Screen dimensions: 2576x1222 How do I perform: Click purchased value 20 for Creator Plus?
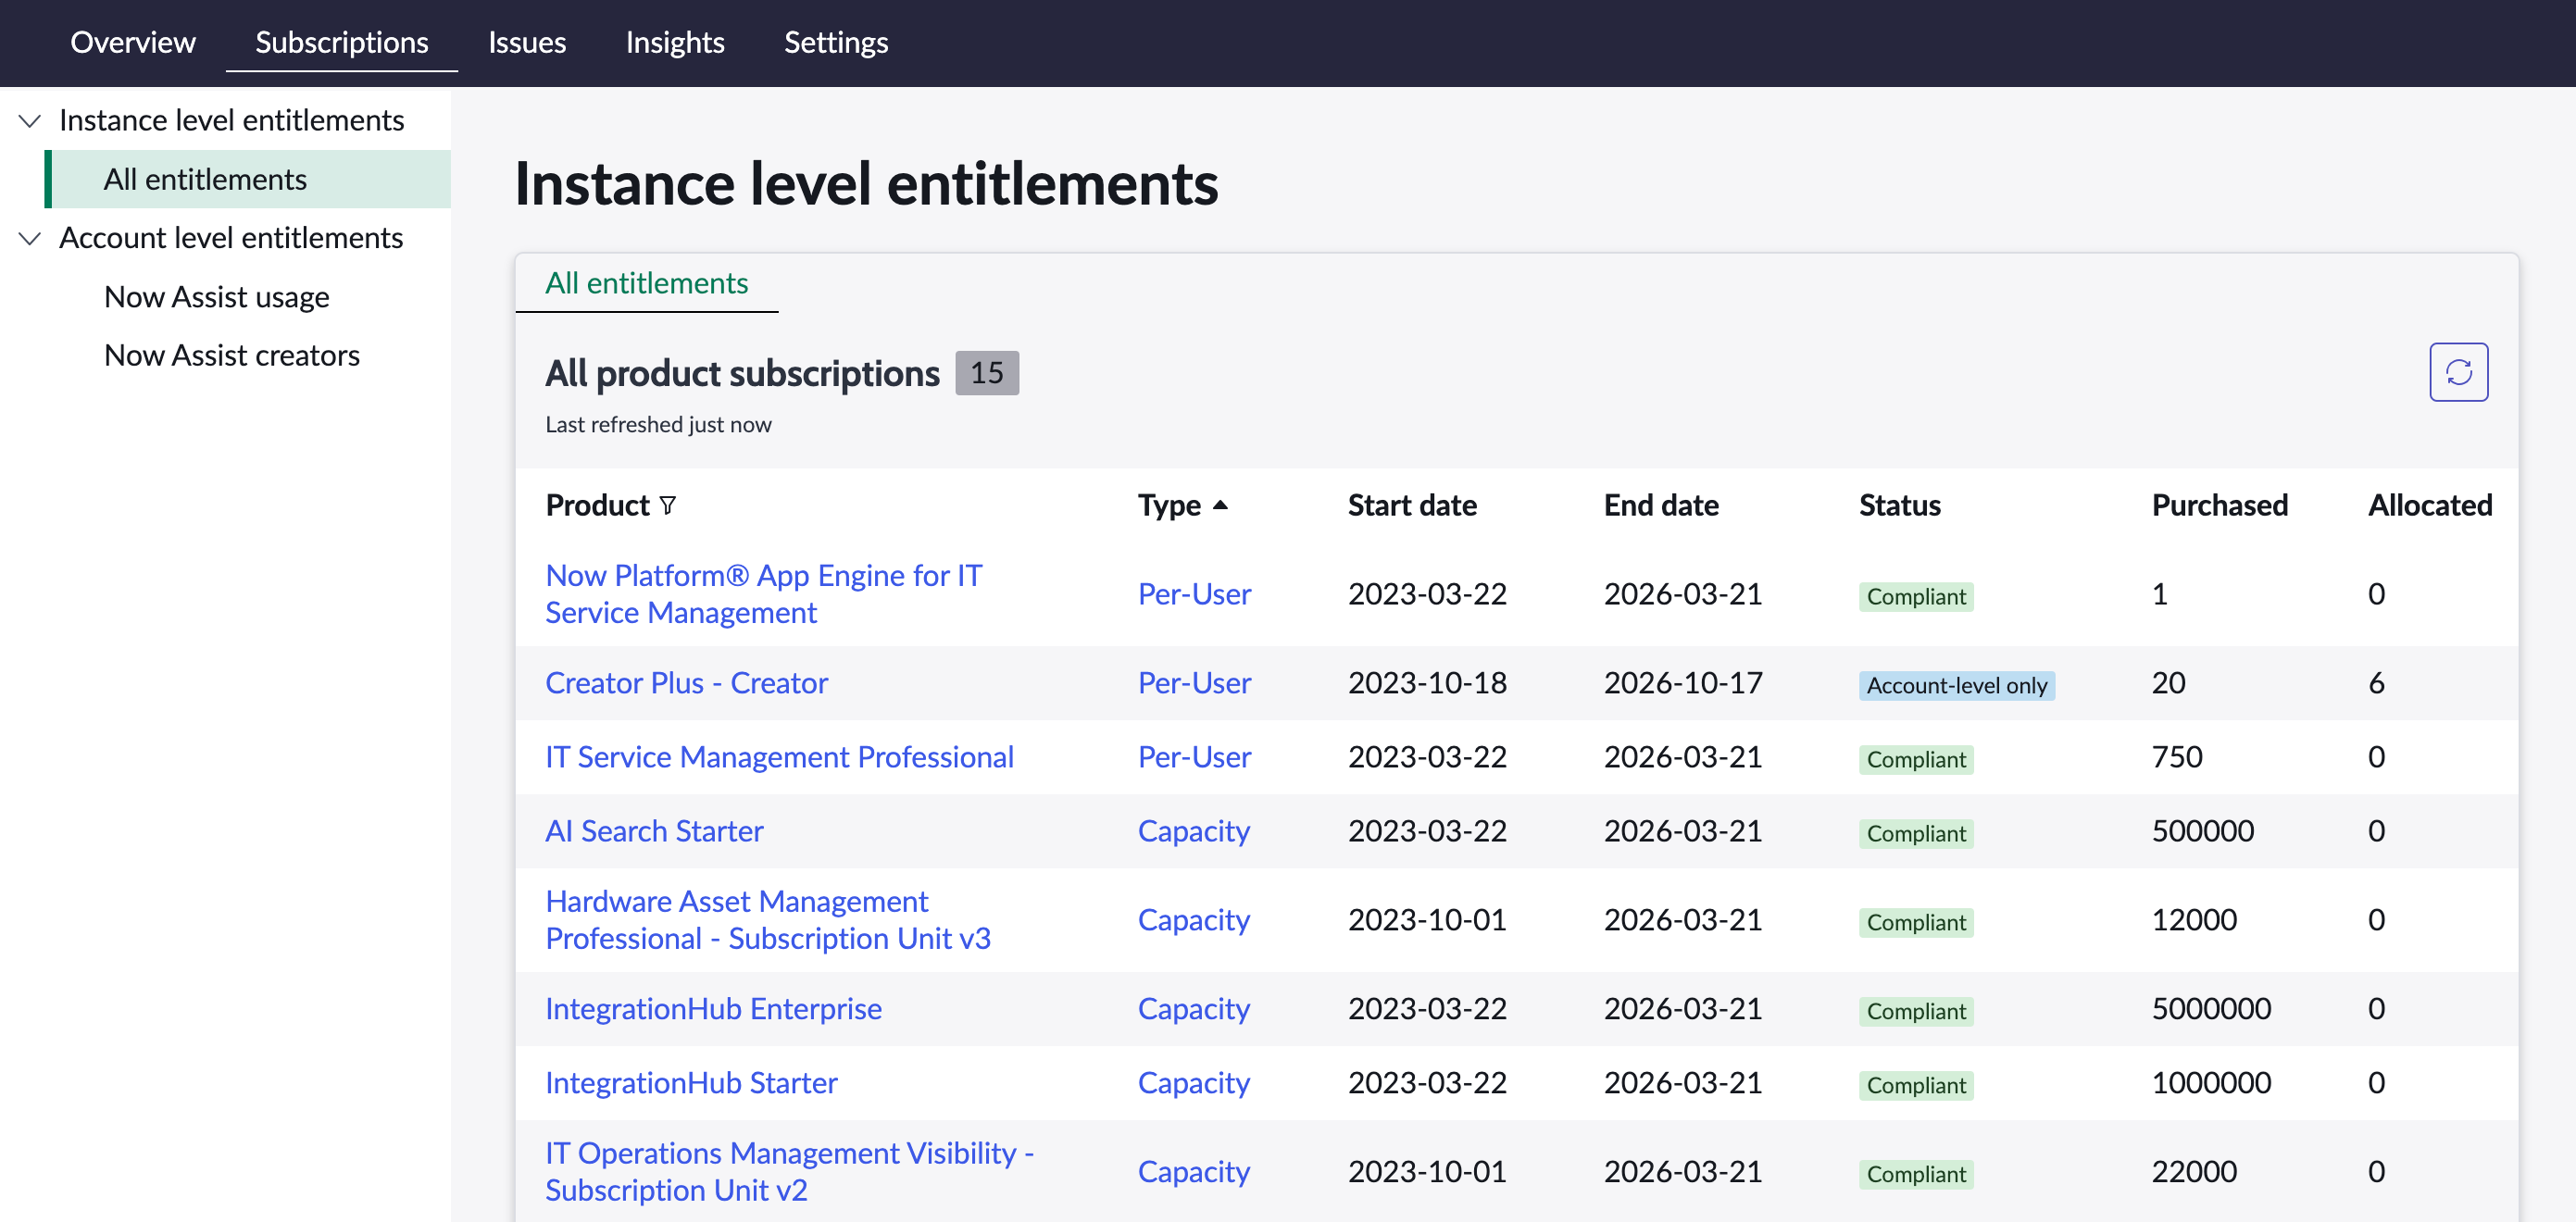coord(2168,683)
